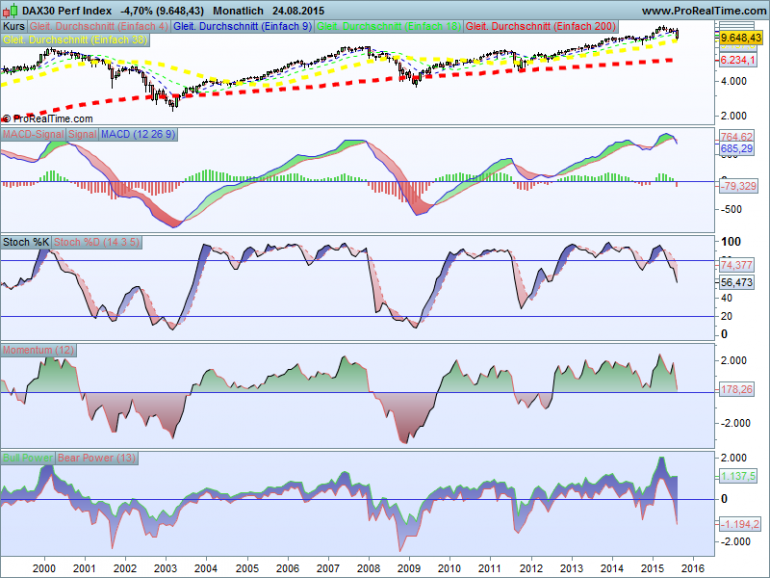Select the MACD (12 26 9) label
770x578 pixels.
[x=138, y=135]
